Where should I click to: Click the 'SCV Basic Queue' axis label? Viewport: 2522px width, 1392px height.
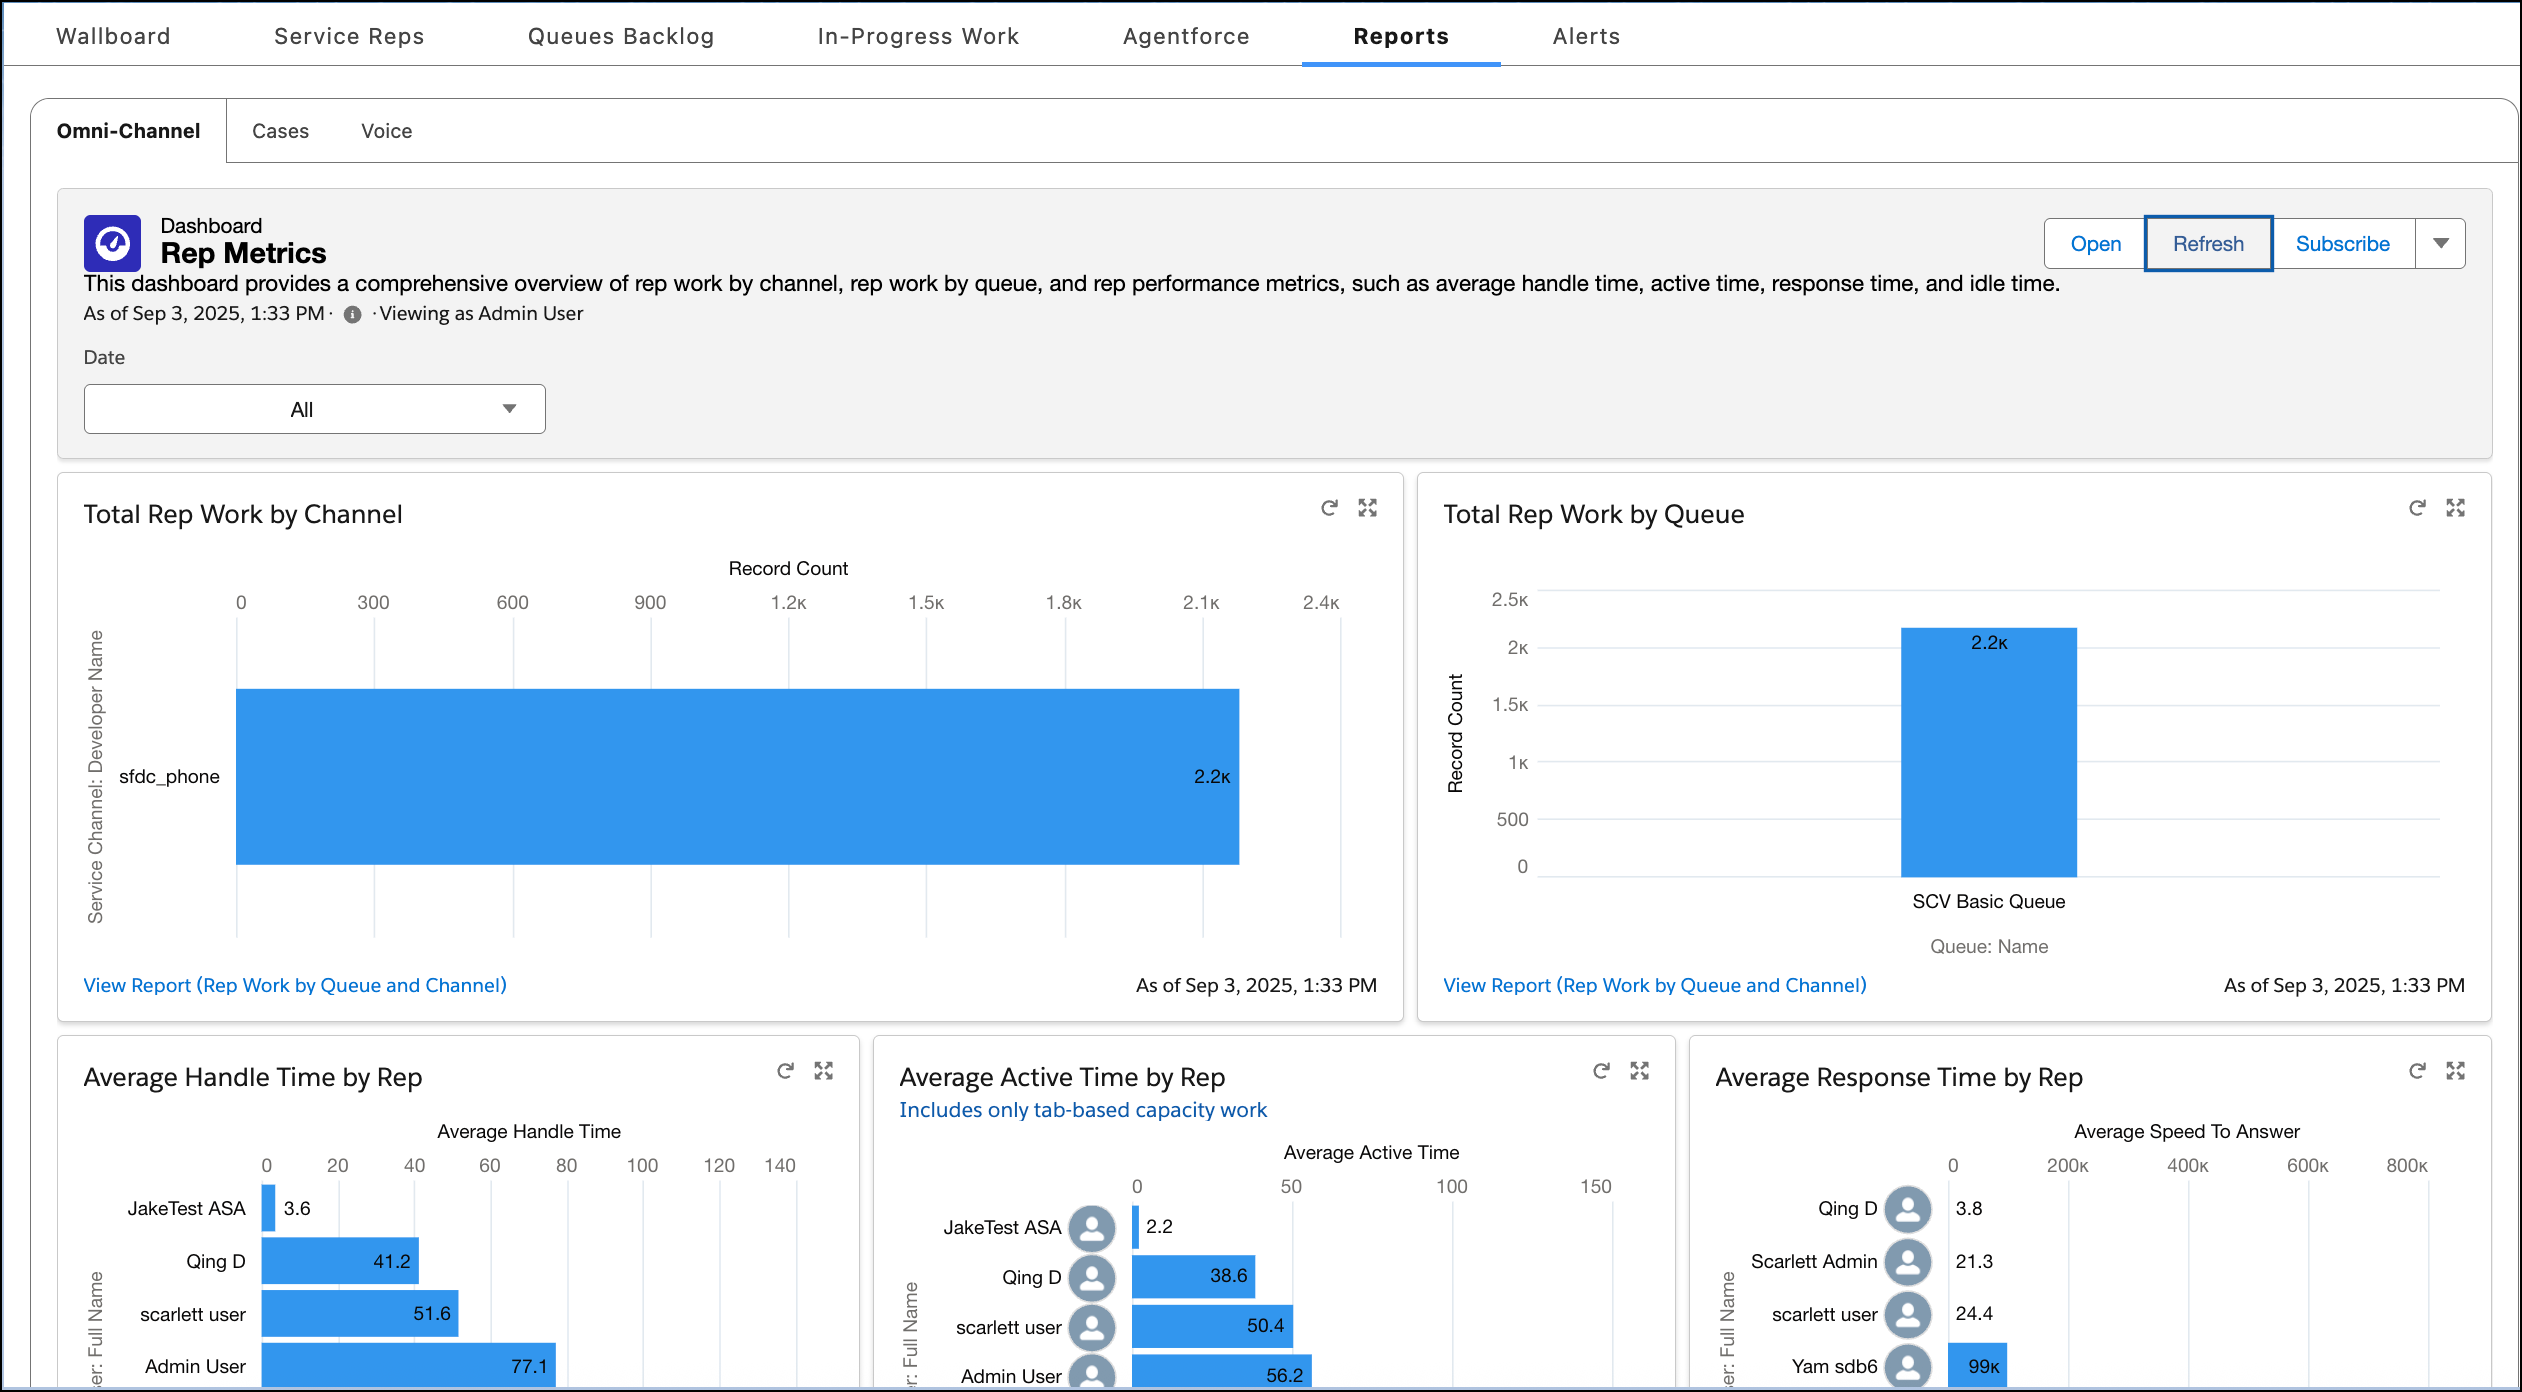tap(1988, 901)
